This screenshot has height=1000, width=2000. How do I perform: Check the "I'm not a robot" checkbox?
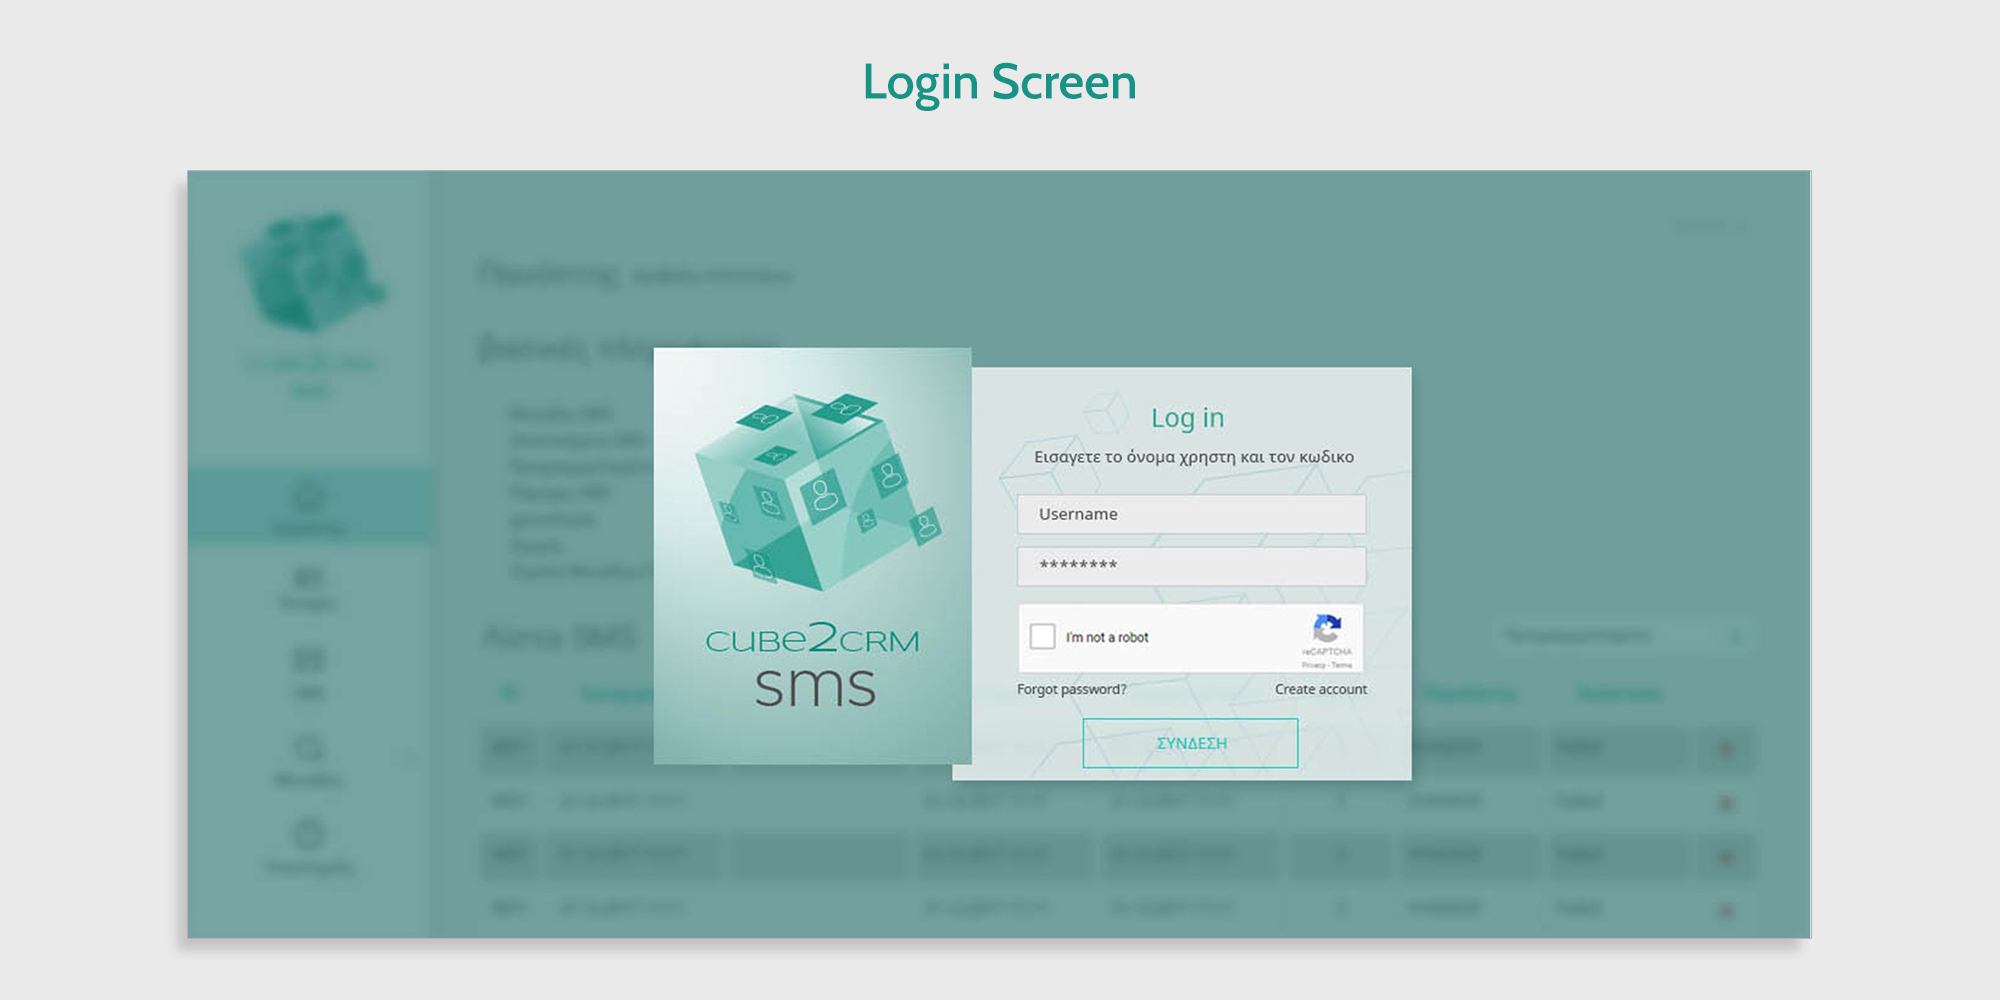point(1042,636)
